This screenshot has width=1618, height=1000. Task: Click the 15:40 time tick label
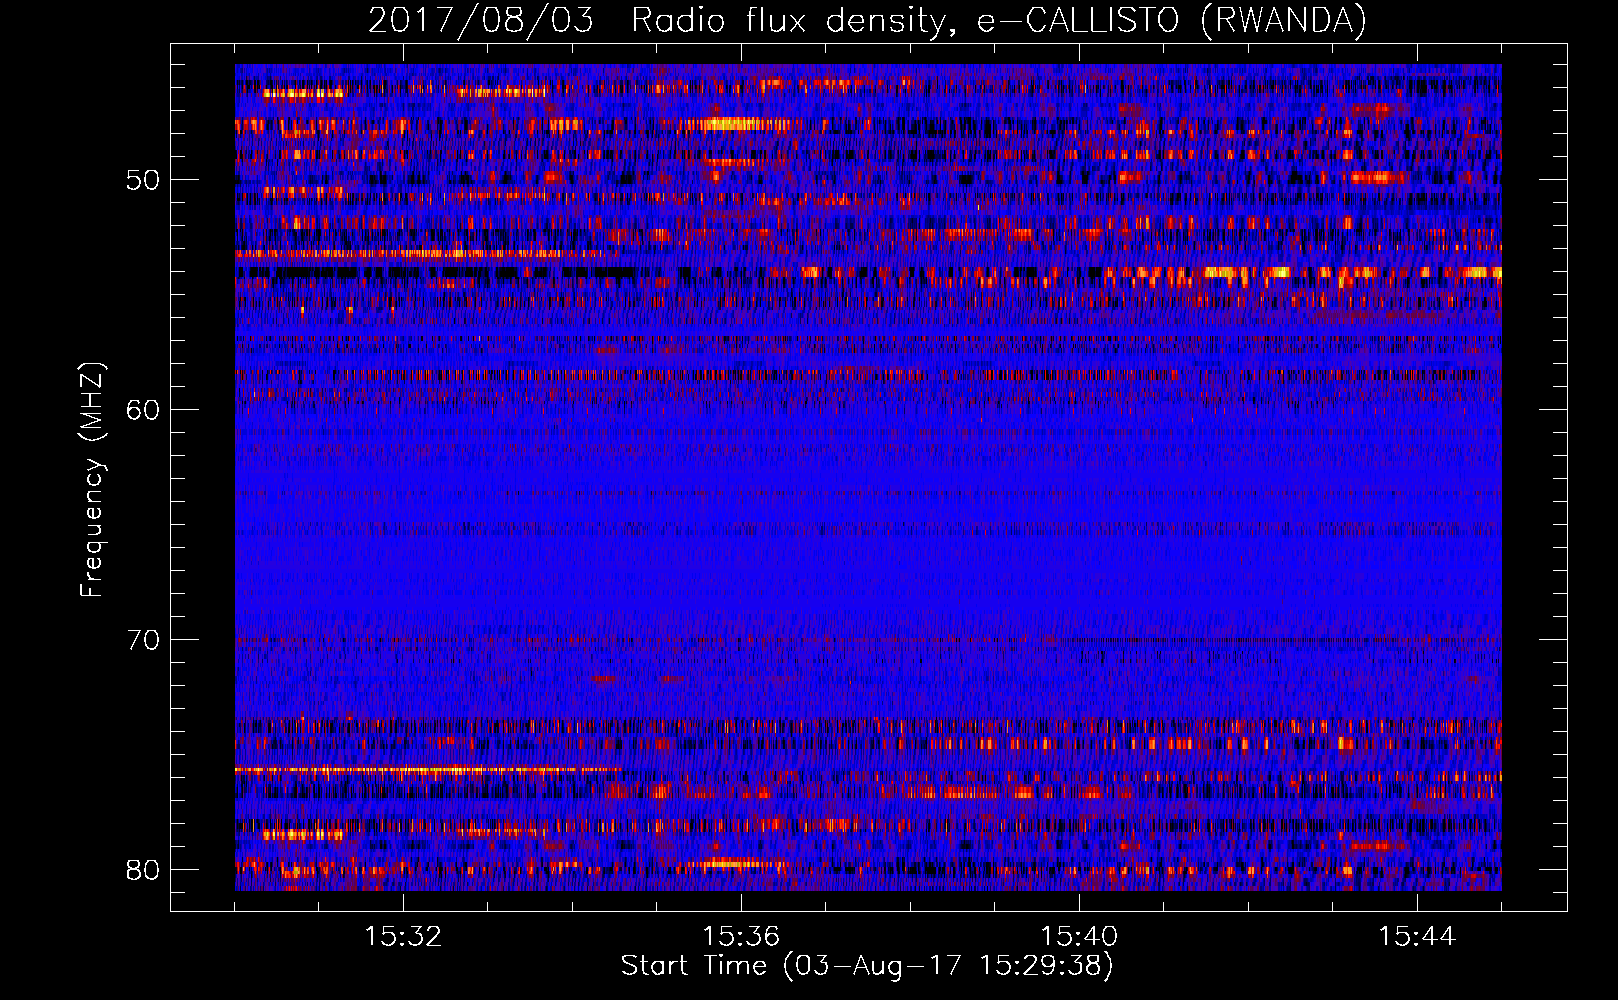click(x=1079, y=937)
